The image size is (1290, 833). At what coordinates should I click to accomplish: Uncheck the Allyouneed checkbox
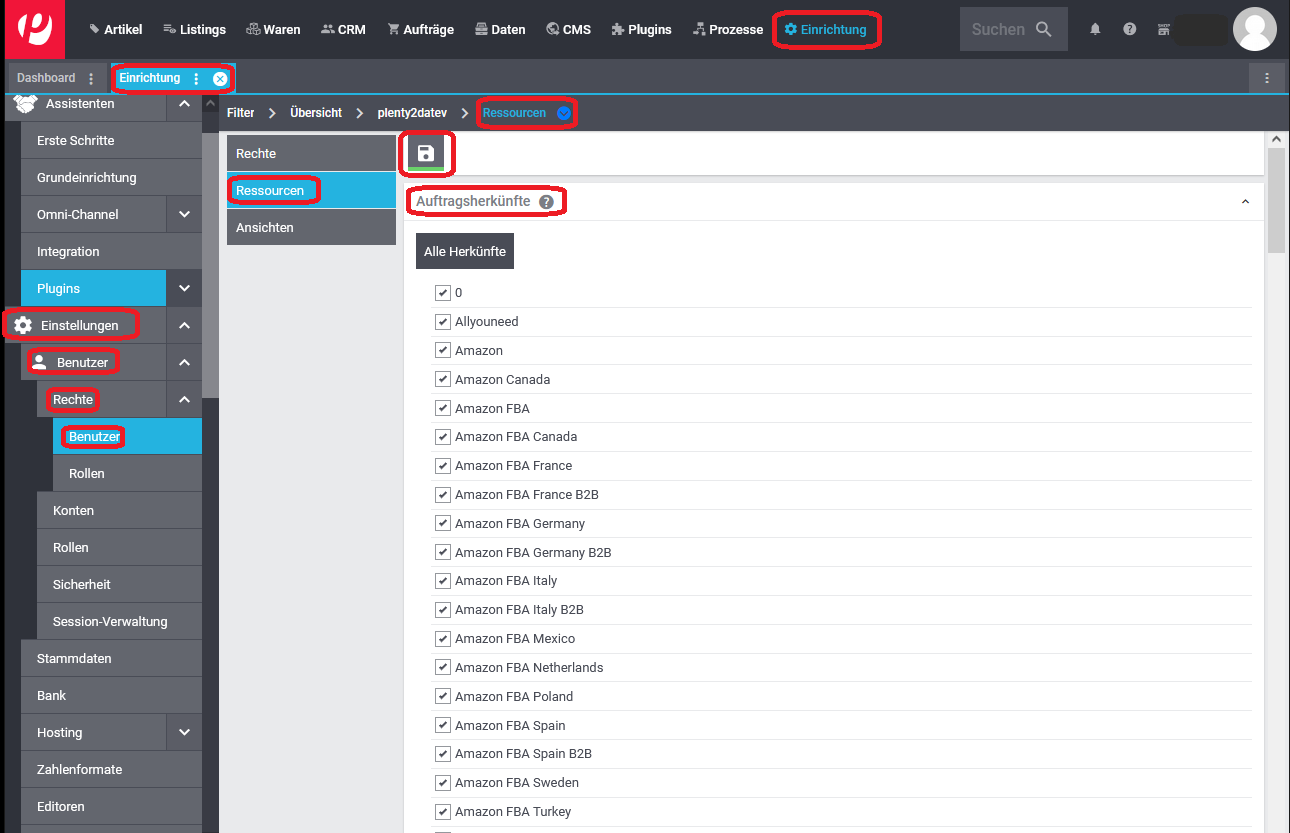(x=442, y=322)
